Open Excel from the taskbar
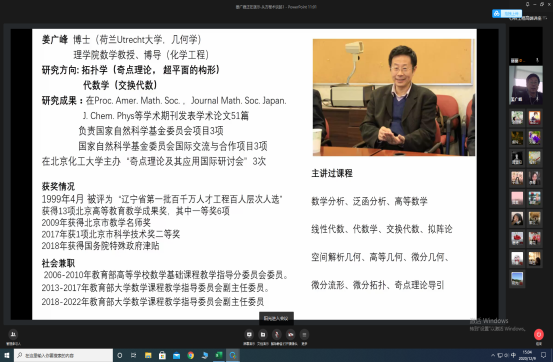Screen dimensions: 553x362 click(x=219, y=355)
